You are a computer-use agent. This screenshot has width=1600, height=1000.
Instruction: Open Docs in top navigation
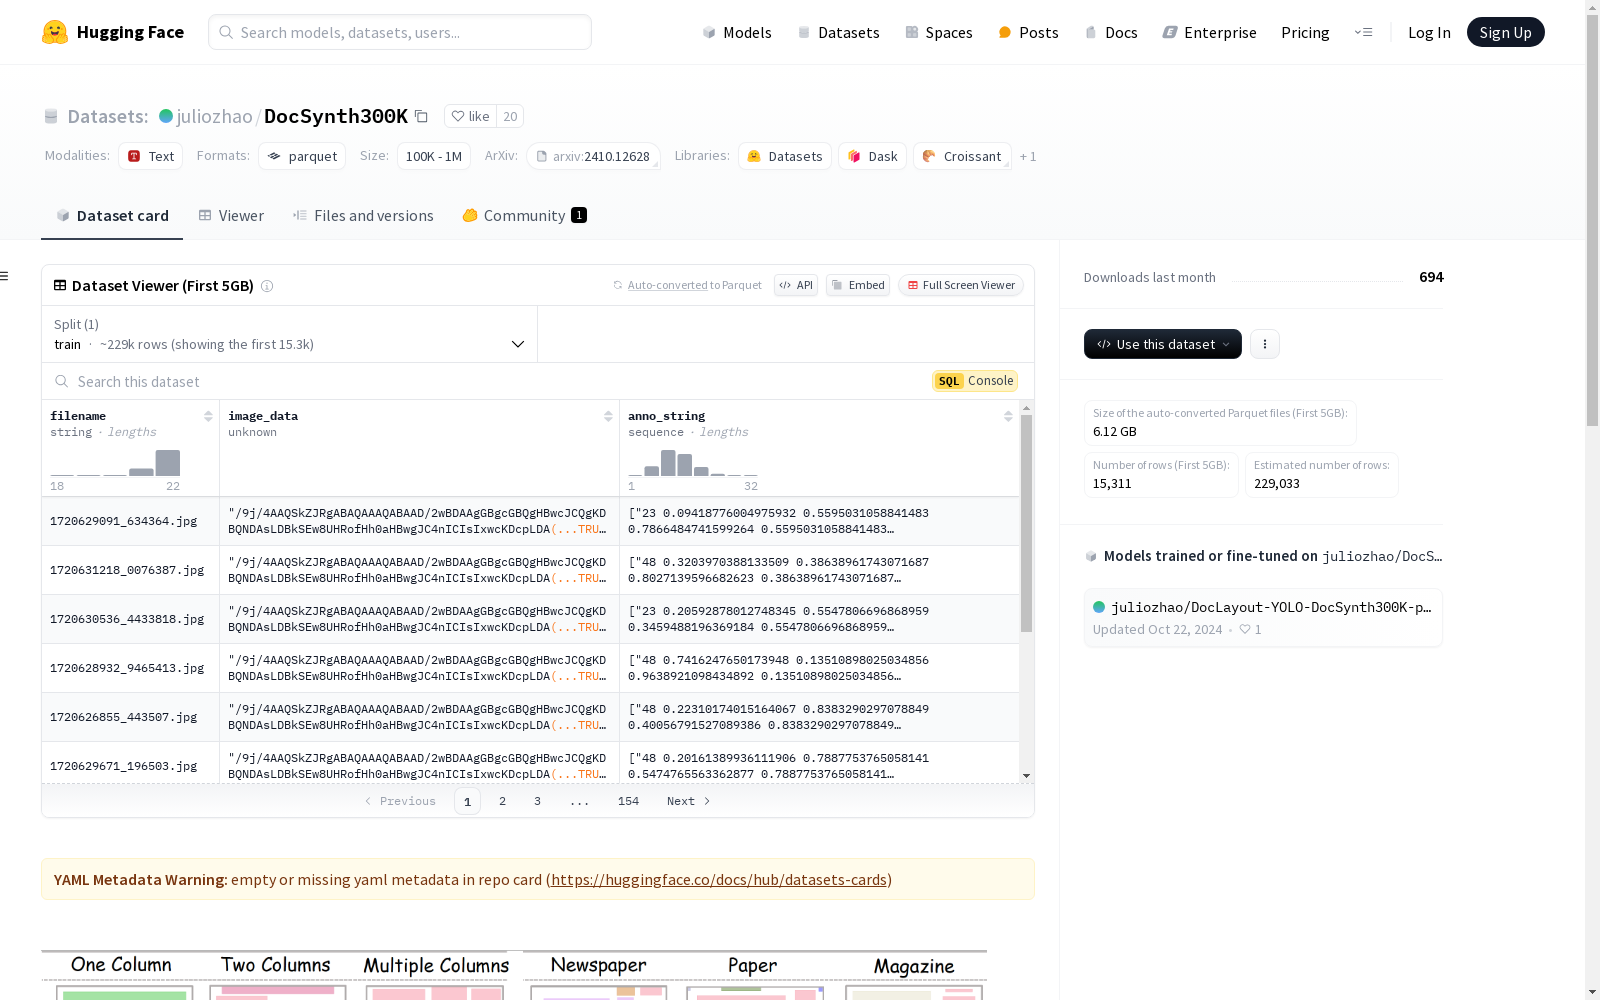[1111, 32]
